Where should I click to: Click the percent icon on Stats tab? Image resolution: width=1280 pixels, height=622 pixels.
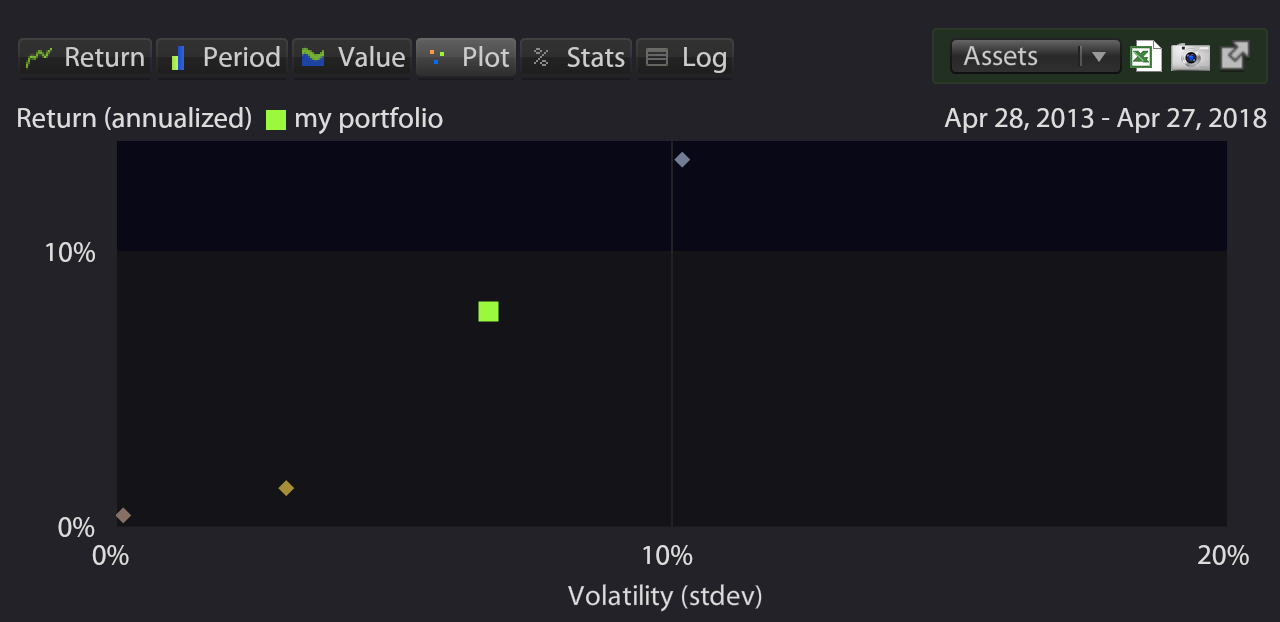[x=541, y=58]
